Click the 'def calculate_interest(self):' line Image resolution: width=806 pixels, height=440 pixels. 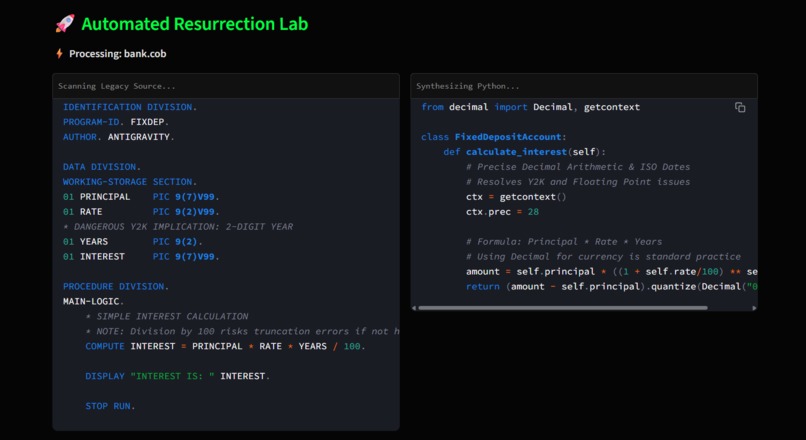(525, 152)
